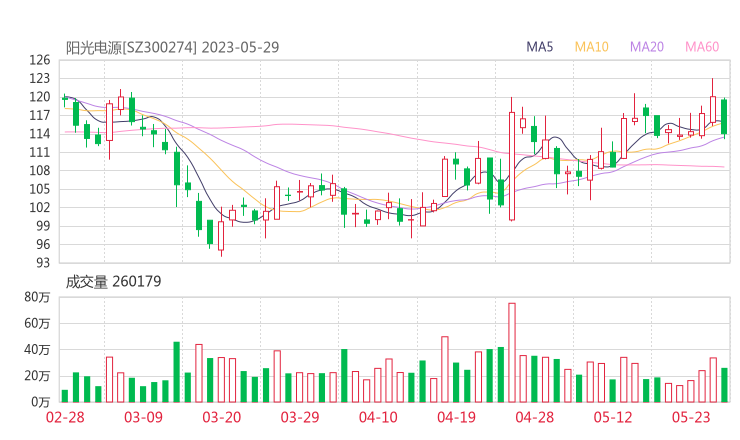Click the 05-12 date axis label
Screen dimensions: 740x440
click(x=613, y=417)
